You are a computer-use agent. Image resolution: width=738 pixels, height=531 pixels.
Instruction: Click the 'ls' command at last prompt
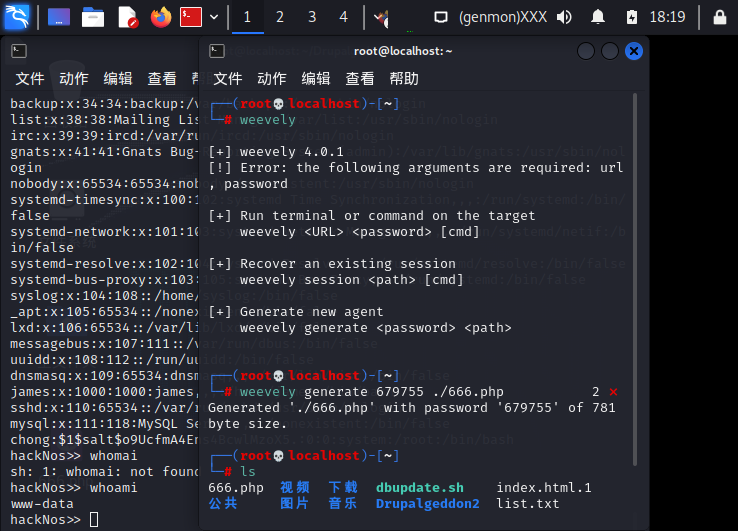pos(248,472)
